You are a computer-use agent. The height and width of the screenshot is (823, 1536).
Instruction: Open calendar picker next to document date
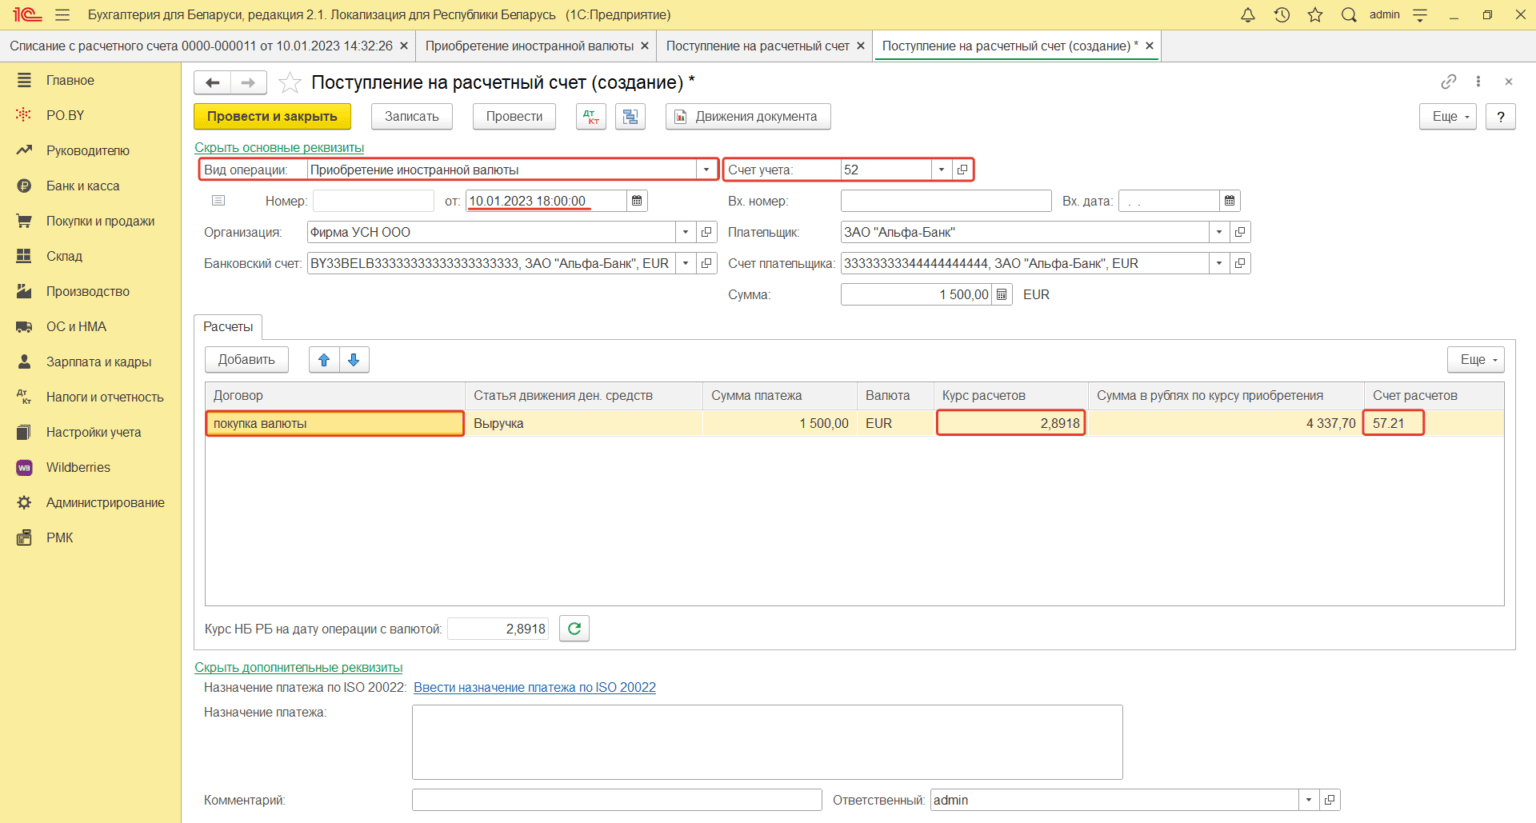pos(637,201)
